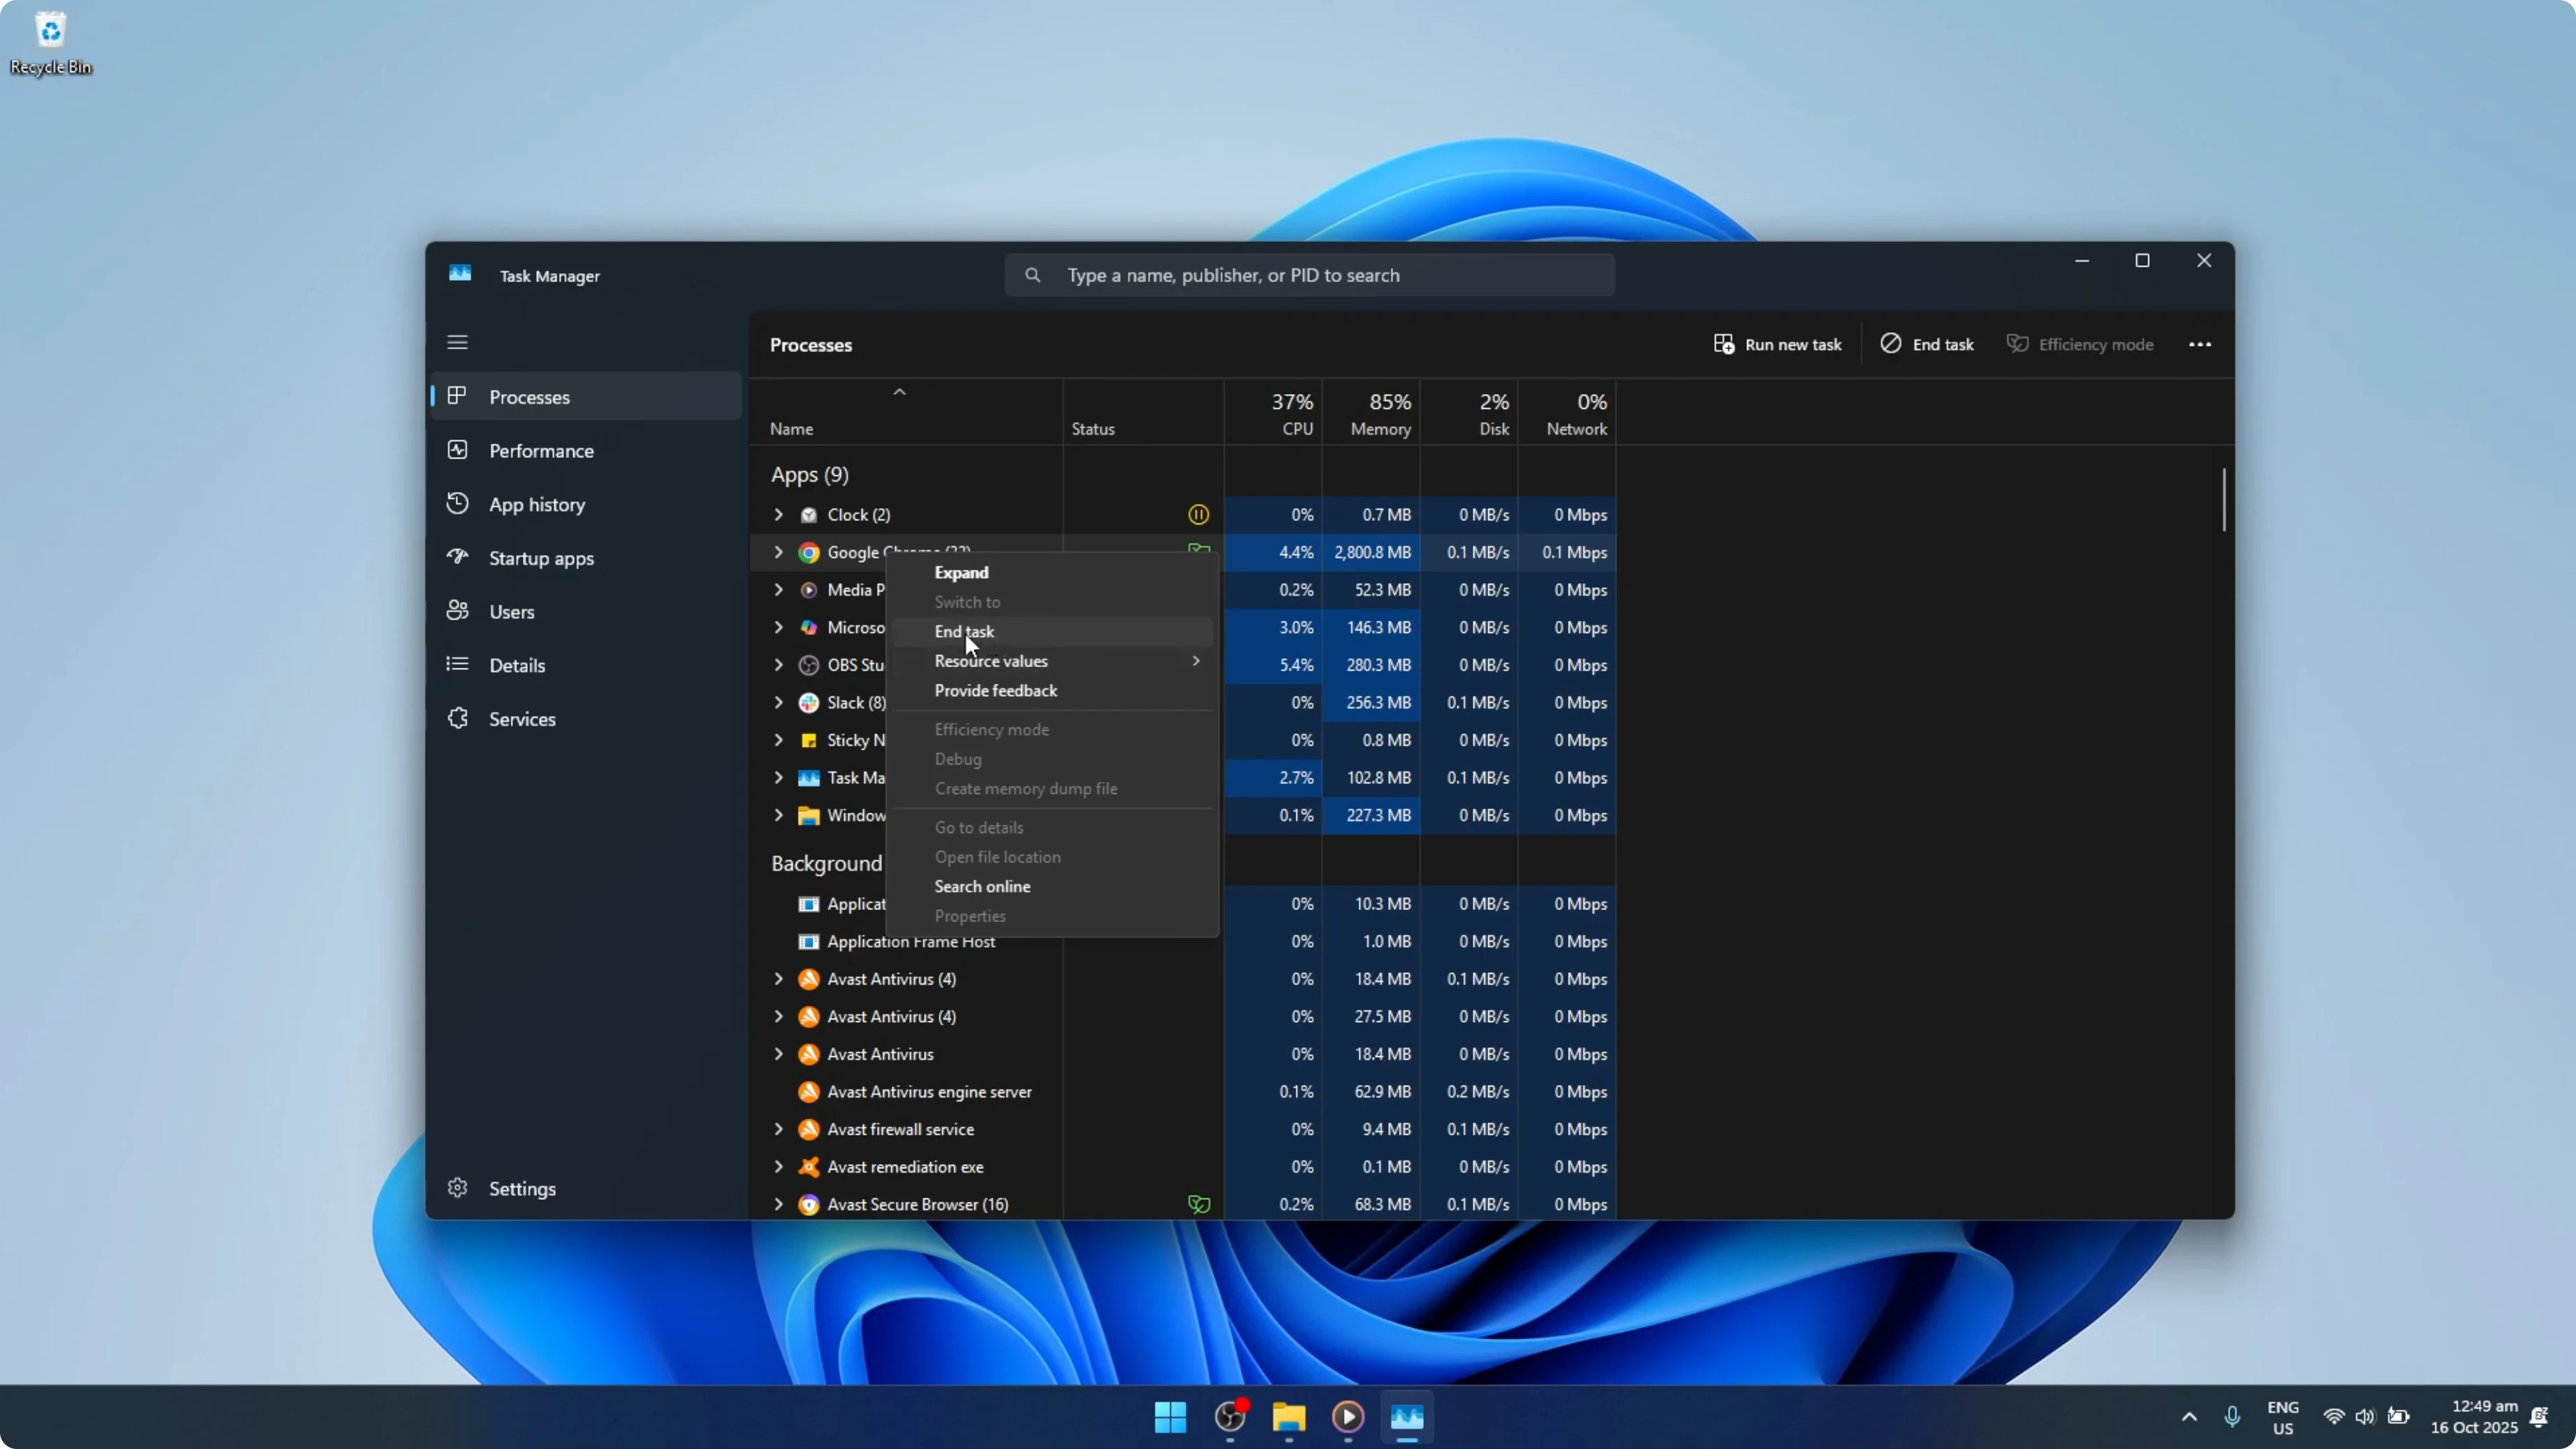Image resolution: width=2576 pixels, height=1449 pixels.
Task: Open the three-dot more options menu
Action: 2200,345
